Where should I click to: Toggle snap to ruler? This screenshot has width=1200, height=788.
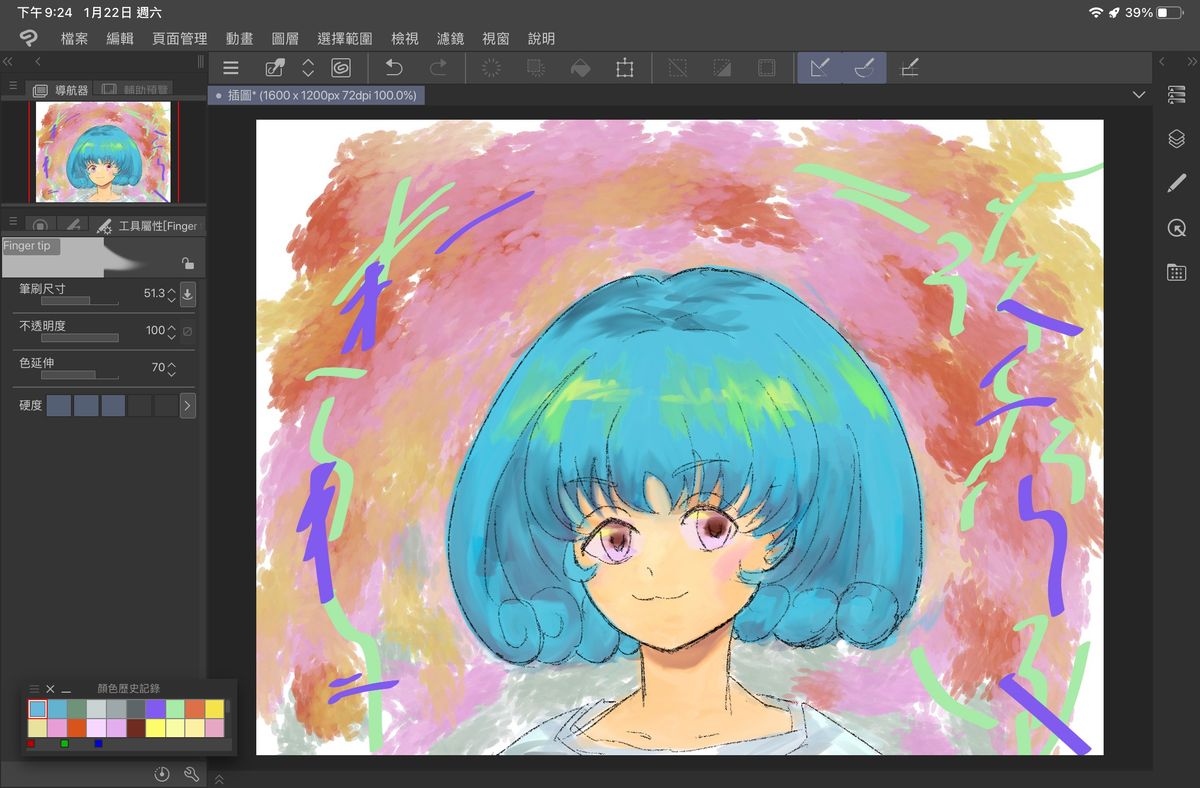pos(820,68)
